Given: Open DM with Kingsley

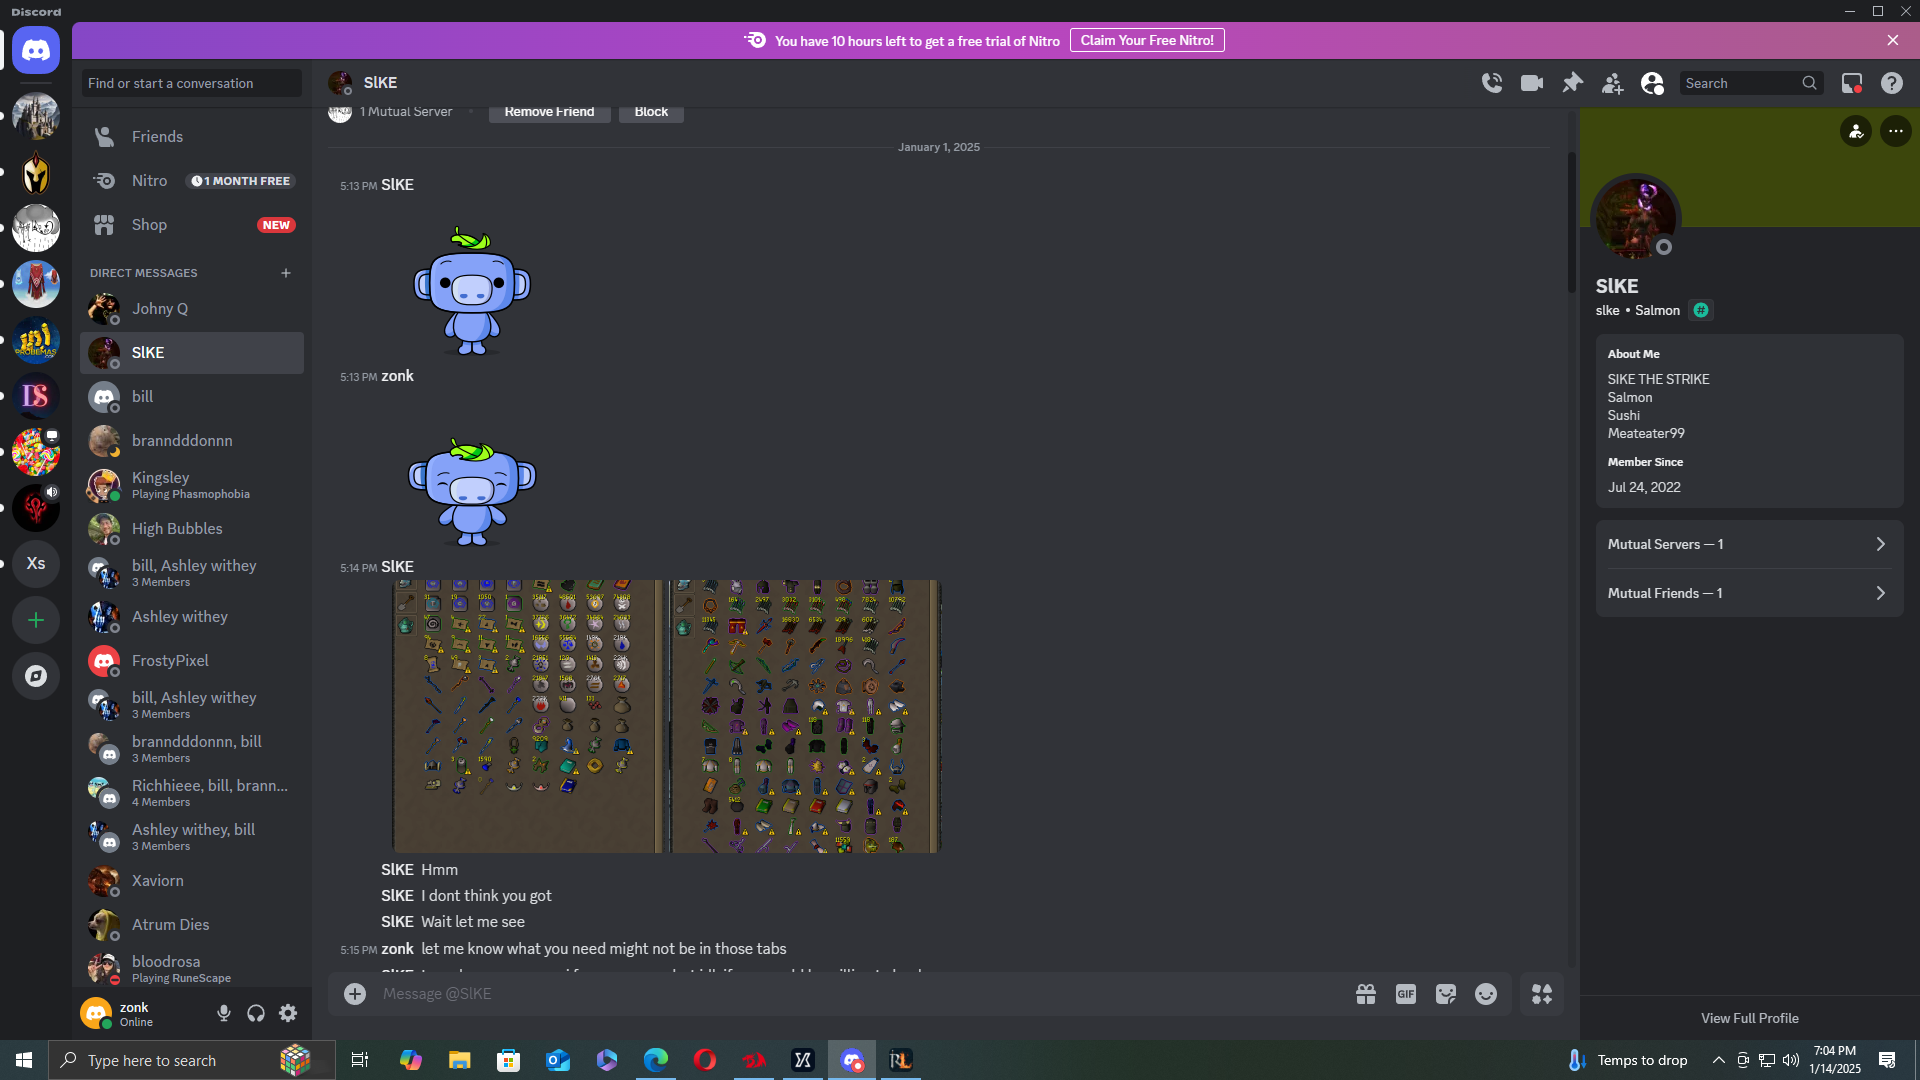Looking at the screenshot, I should tap(192, 485).
